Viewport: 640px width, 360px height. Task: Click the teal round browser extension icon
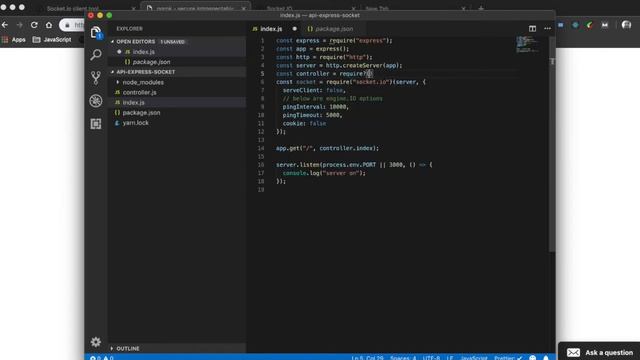[x=575, y=25]
